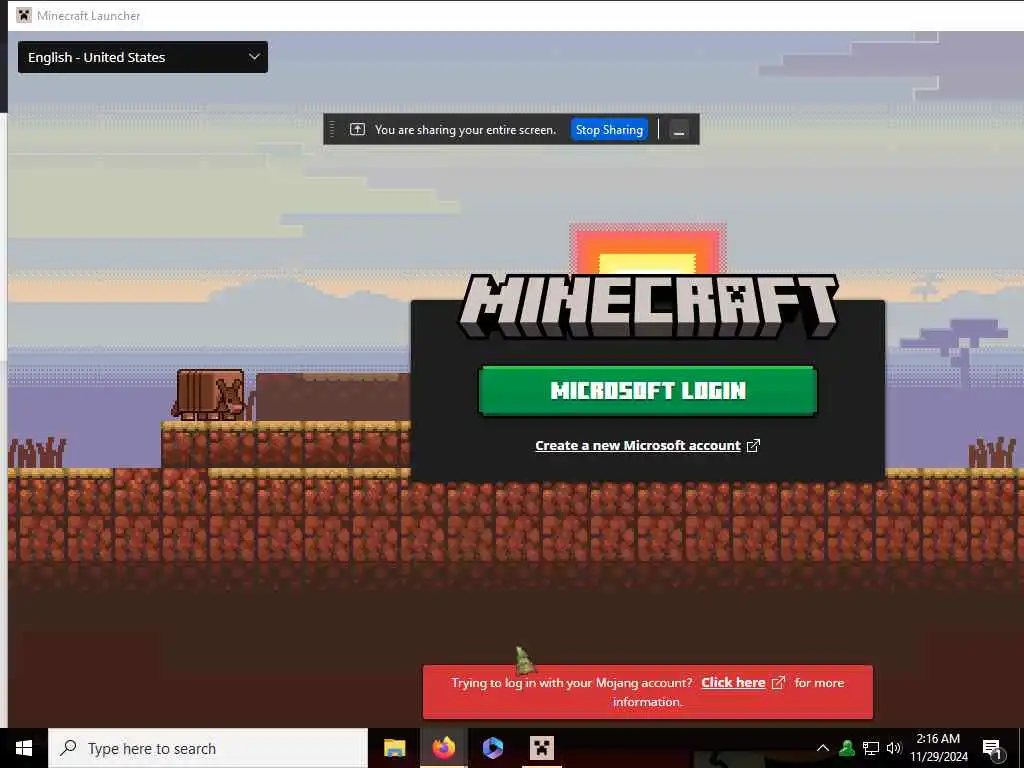The height and width of the screenshot is (768, 1024).
Task: Click the green Microsoft Login button
Action: (x=647, y=391)
